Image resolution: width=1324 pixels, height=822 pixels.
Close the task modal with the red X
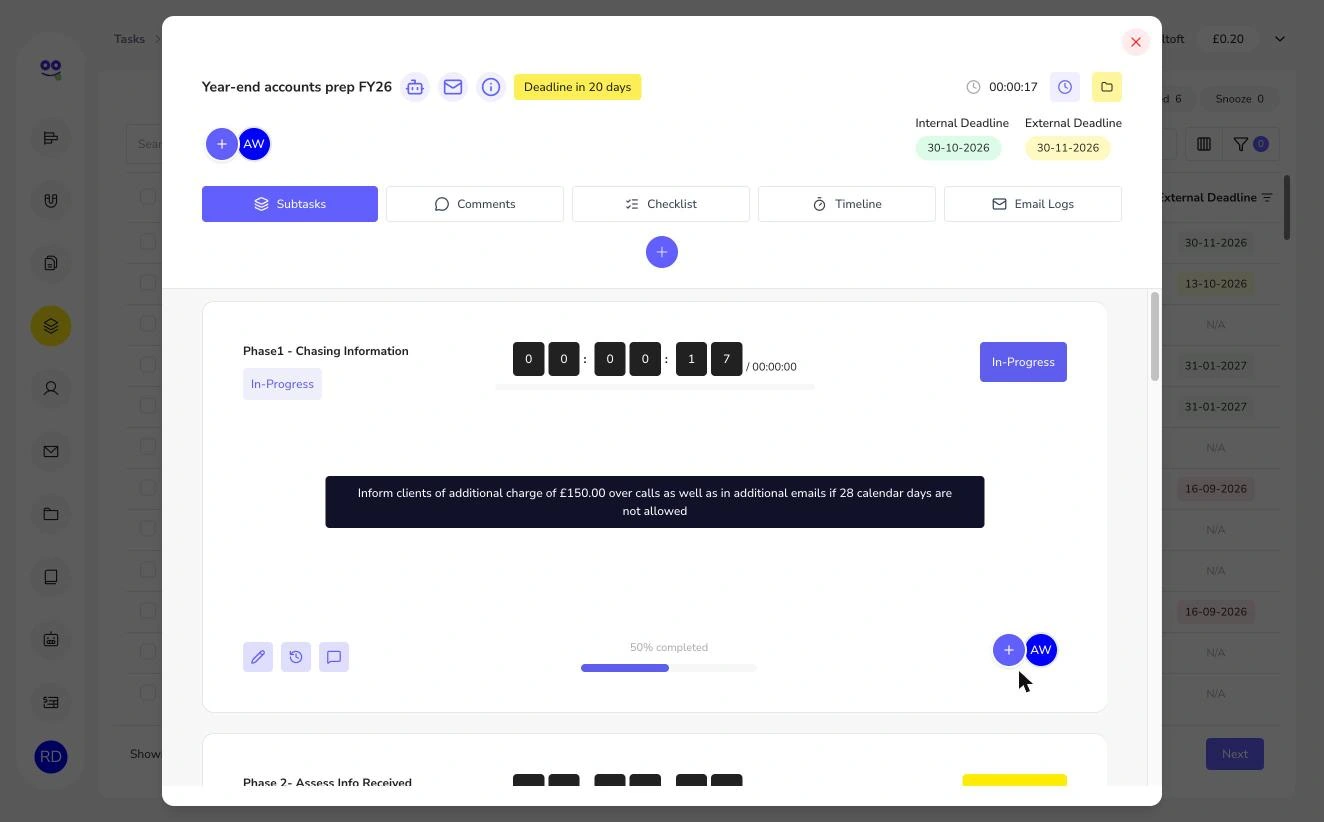point(1136,42)
